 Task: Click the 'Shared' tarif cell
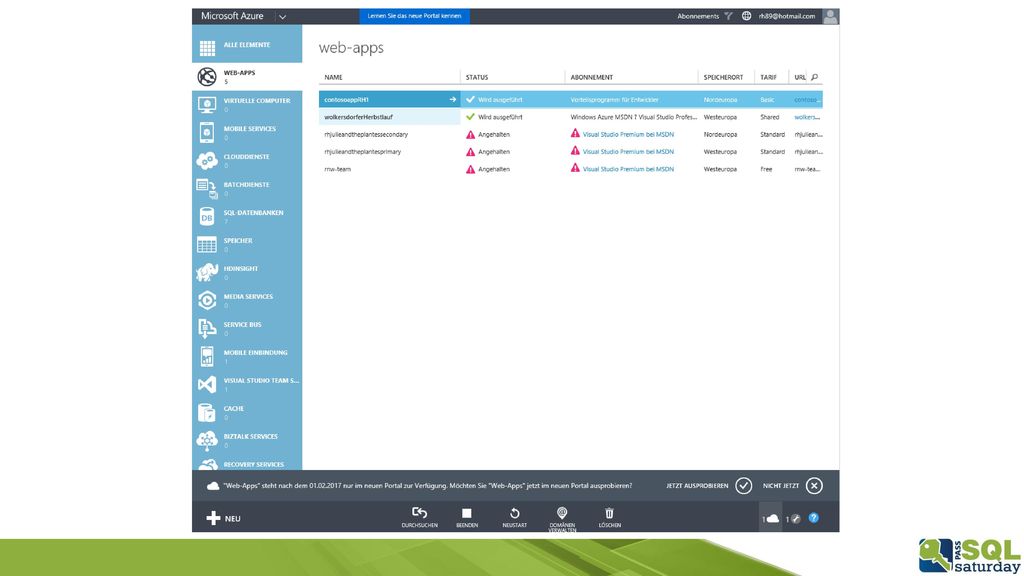[769, 117]
